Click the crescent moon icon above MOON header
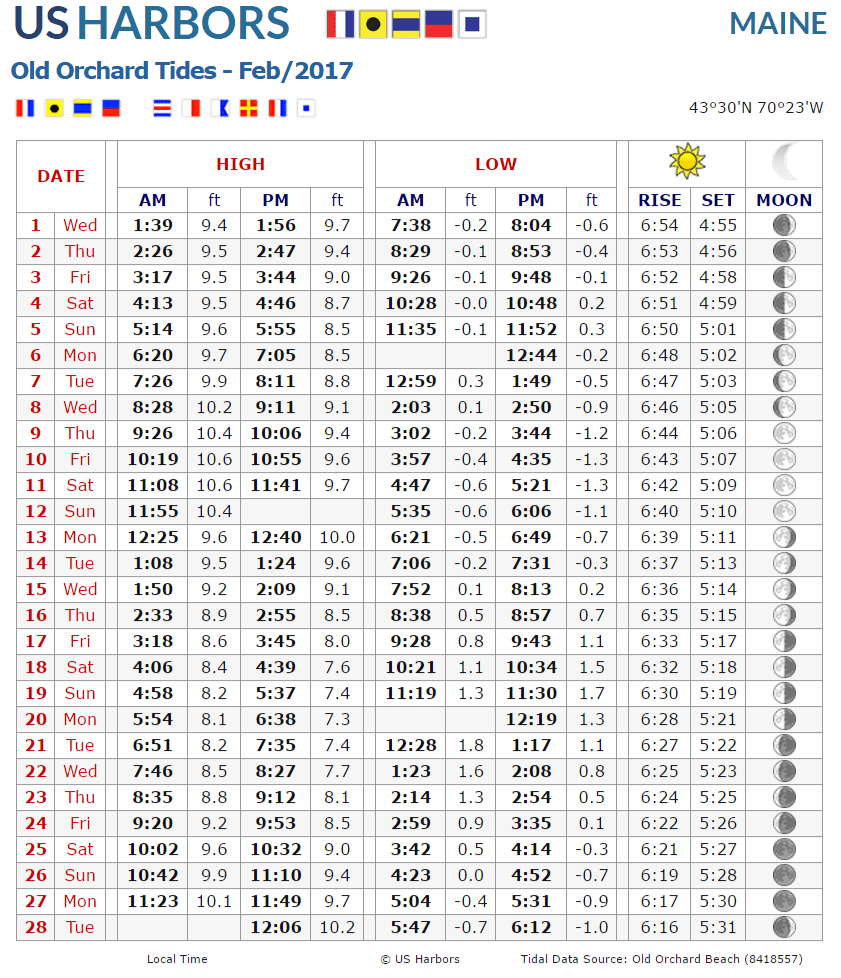This screenshot has width=841, height=978. [785, 162]
